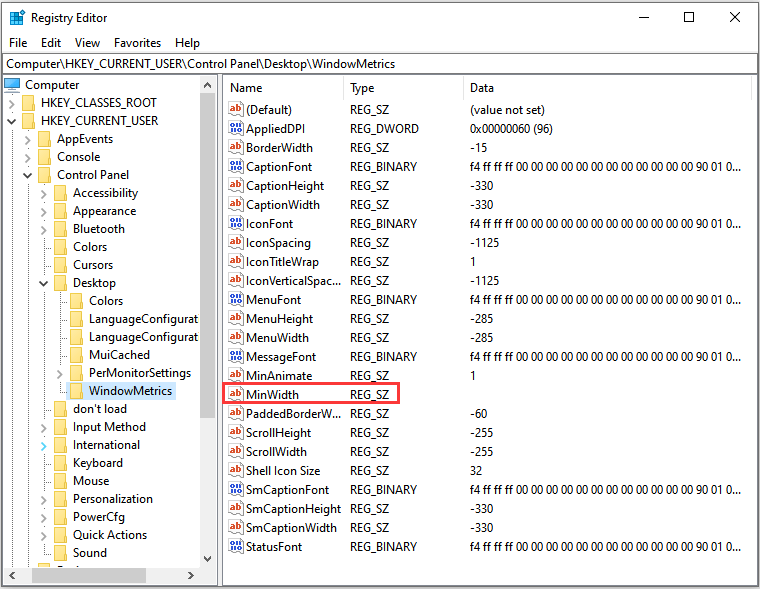Open the File menu
The image size is (760, 589).
tap(18, 43)
